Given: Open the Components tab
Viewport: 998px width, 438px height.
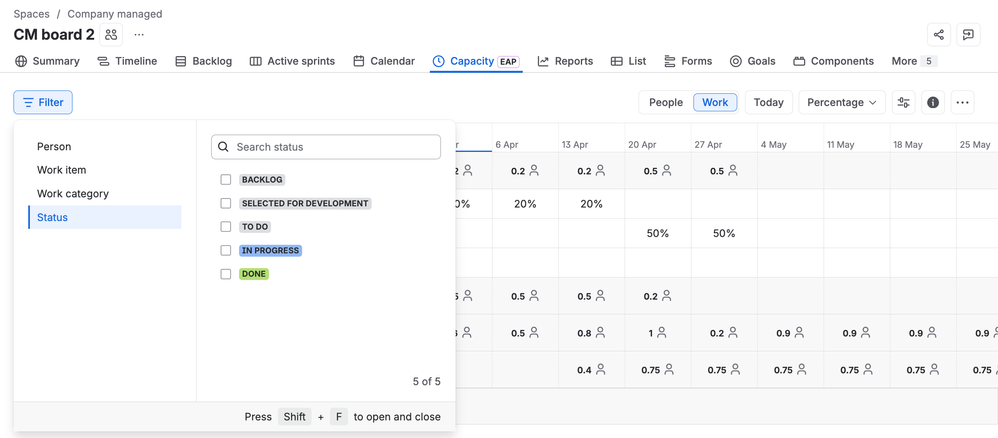Looking at the screenshot, I should (833, 61).
